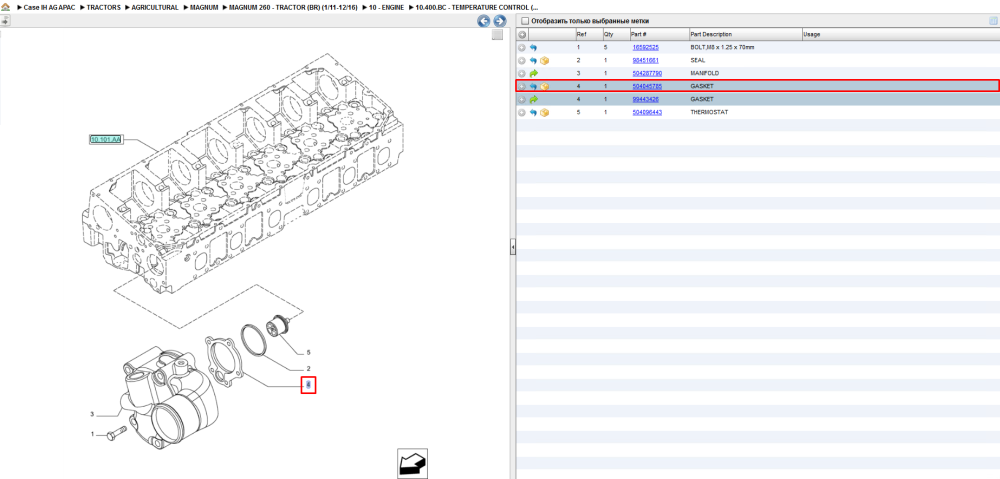Image resolution: width=1000 pixels, height=479 pixels.
Task: Click small square button at diagram's top-right corner
Action: [497, 35]
